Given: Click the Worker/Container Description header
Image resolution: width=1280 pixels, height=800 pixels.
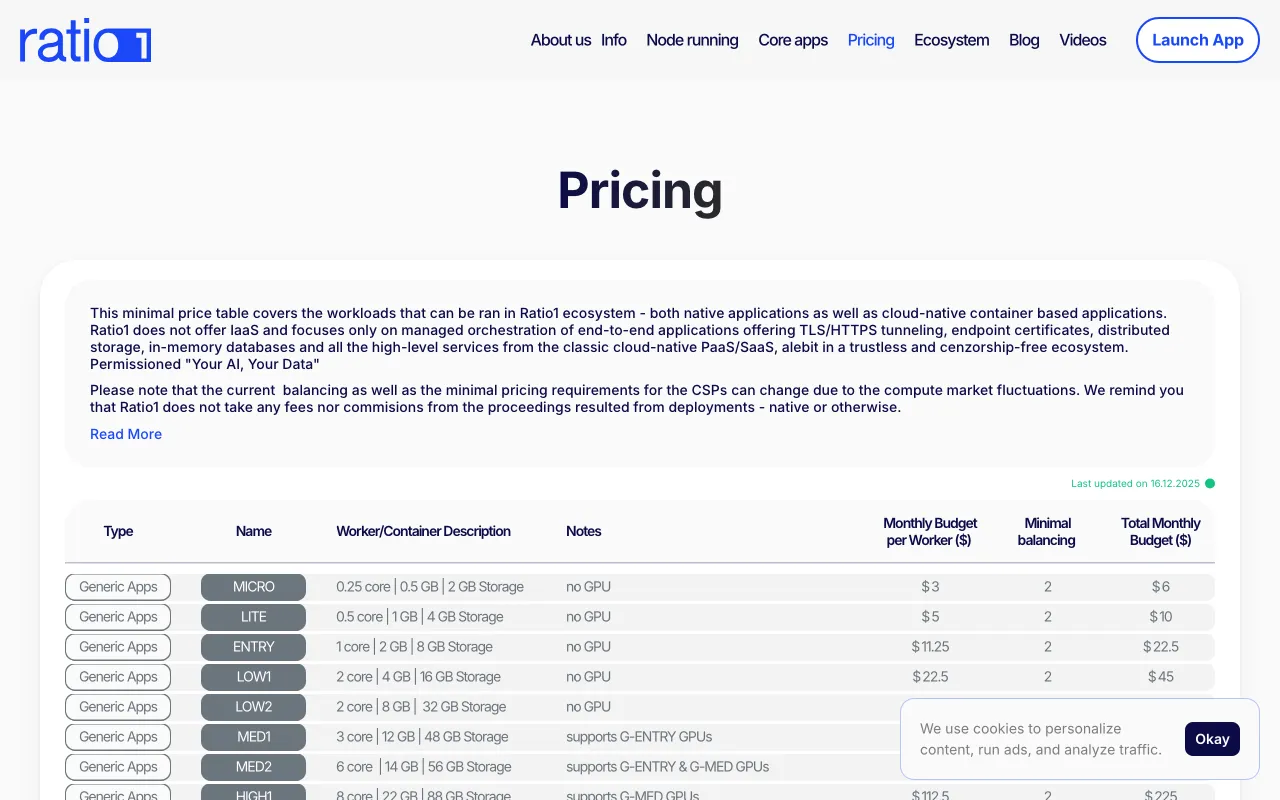Looking at the screenshot, I should coord(423,531).
